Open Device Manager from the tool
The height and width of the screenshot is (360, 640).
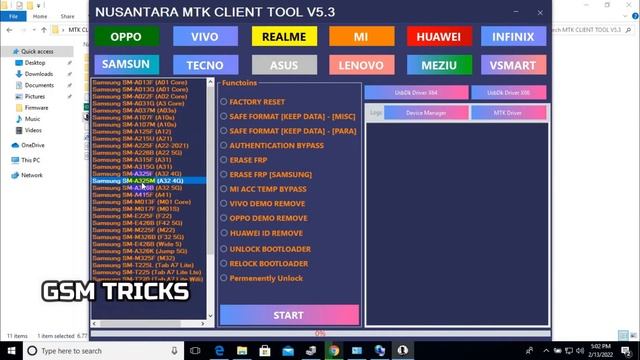pyautogui.click(x=426, y=113)
